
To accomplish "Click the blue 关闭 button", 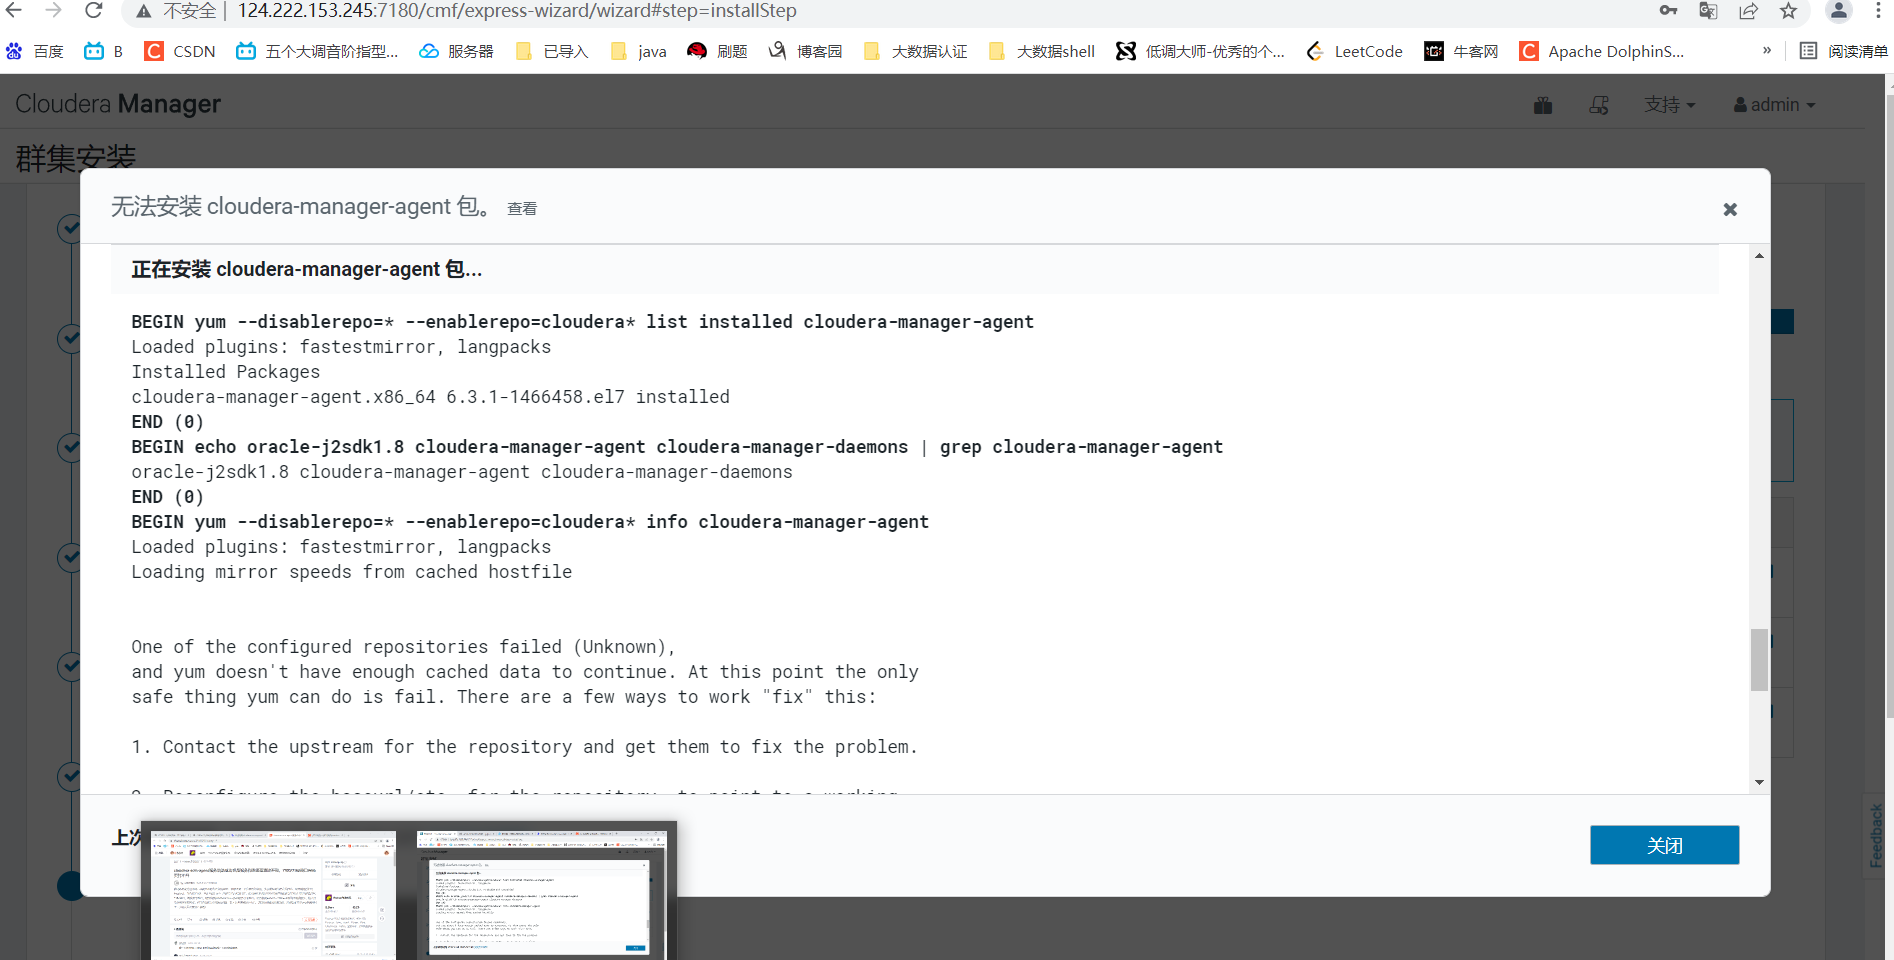I will pos(1664,845).
